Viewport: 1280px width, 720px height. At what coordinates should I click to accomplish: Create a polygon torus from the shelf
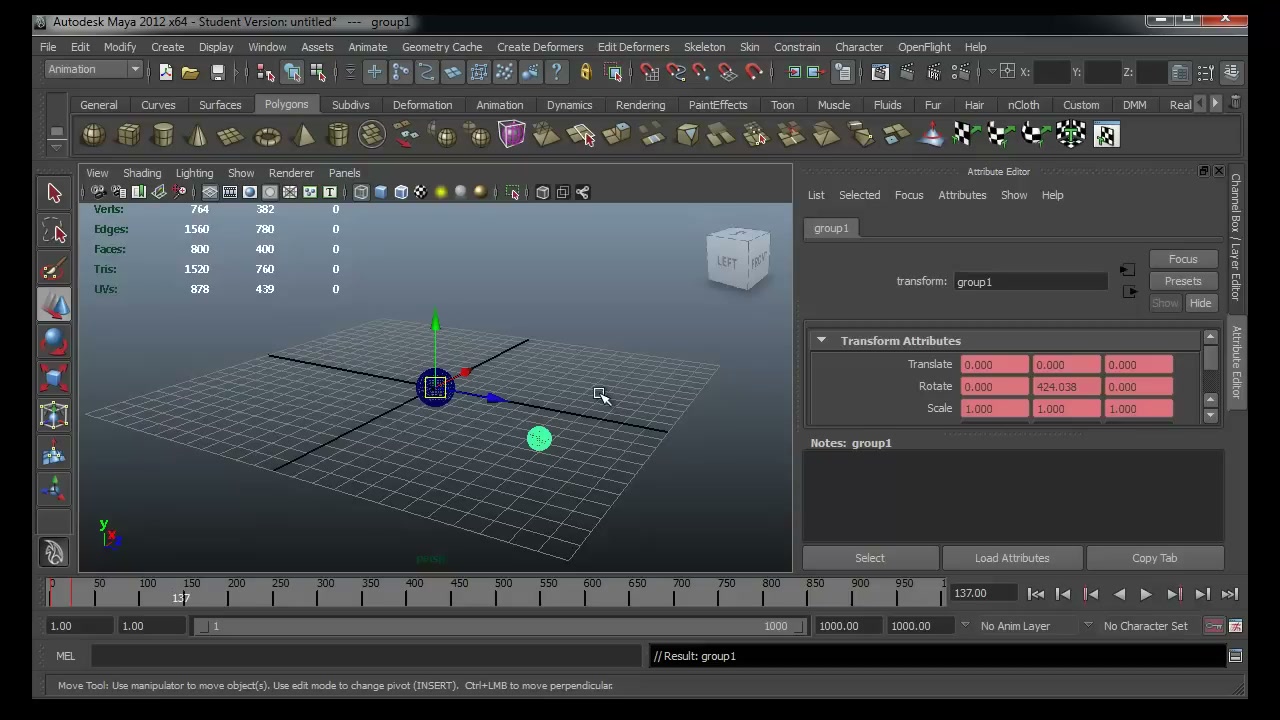[x=267, y=135]
